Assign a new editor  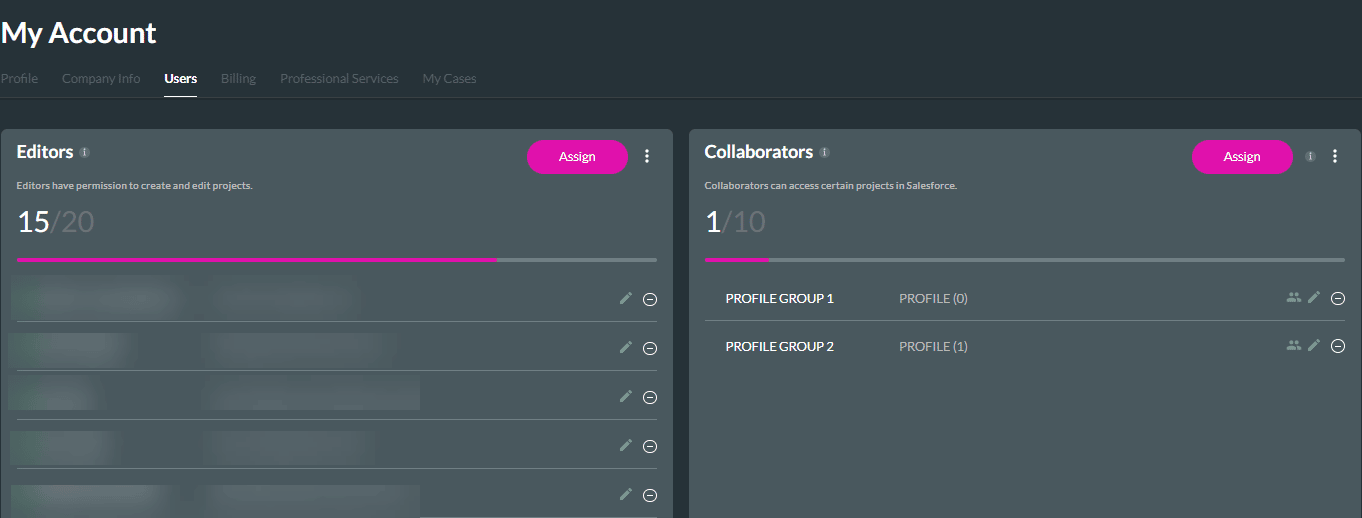[x=577, y=157]
